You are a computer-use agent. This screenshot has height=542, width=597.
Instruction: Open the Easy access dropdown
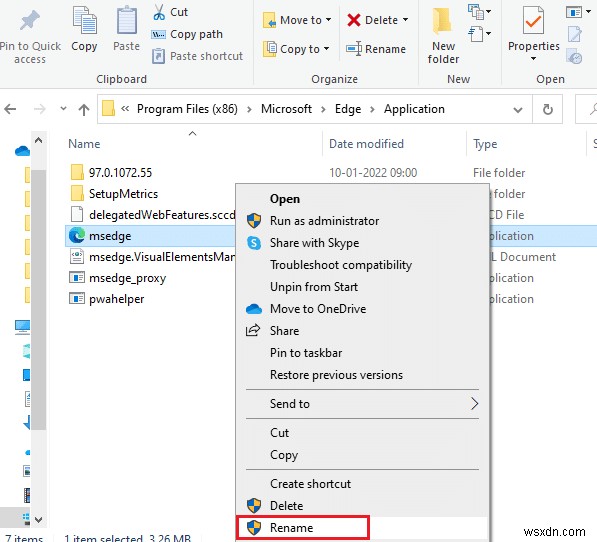click(479, 34)
